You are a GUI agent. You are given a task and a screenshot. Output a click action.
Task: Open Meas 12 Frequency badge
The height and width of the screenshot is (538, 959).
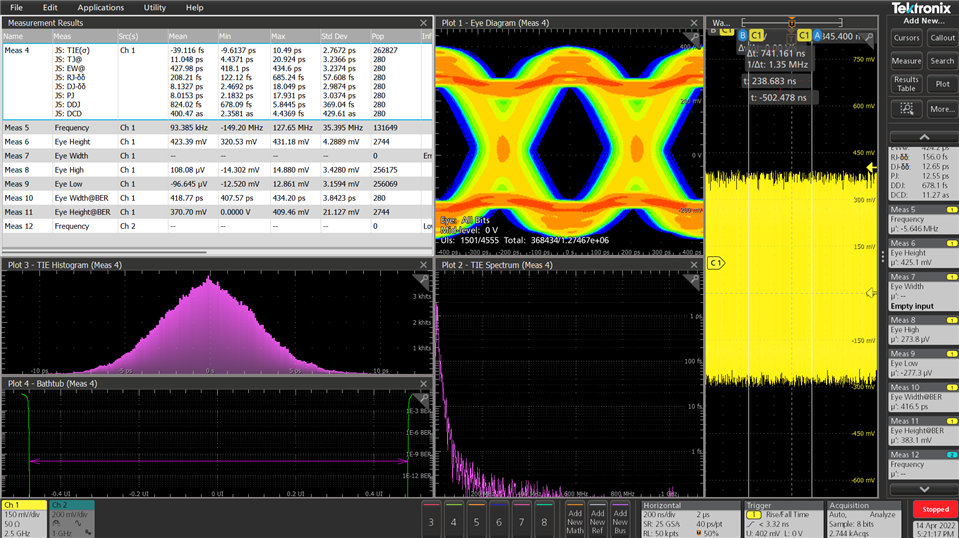click(x=924, y=465)
